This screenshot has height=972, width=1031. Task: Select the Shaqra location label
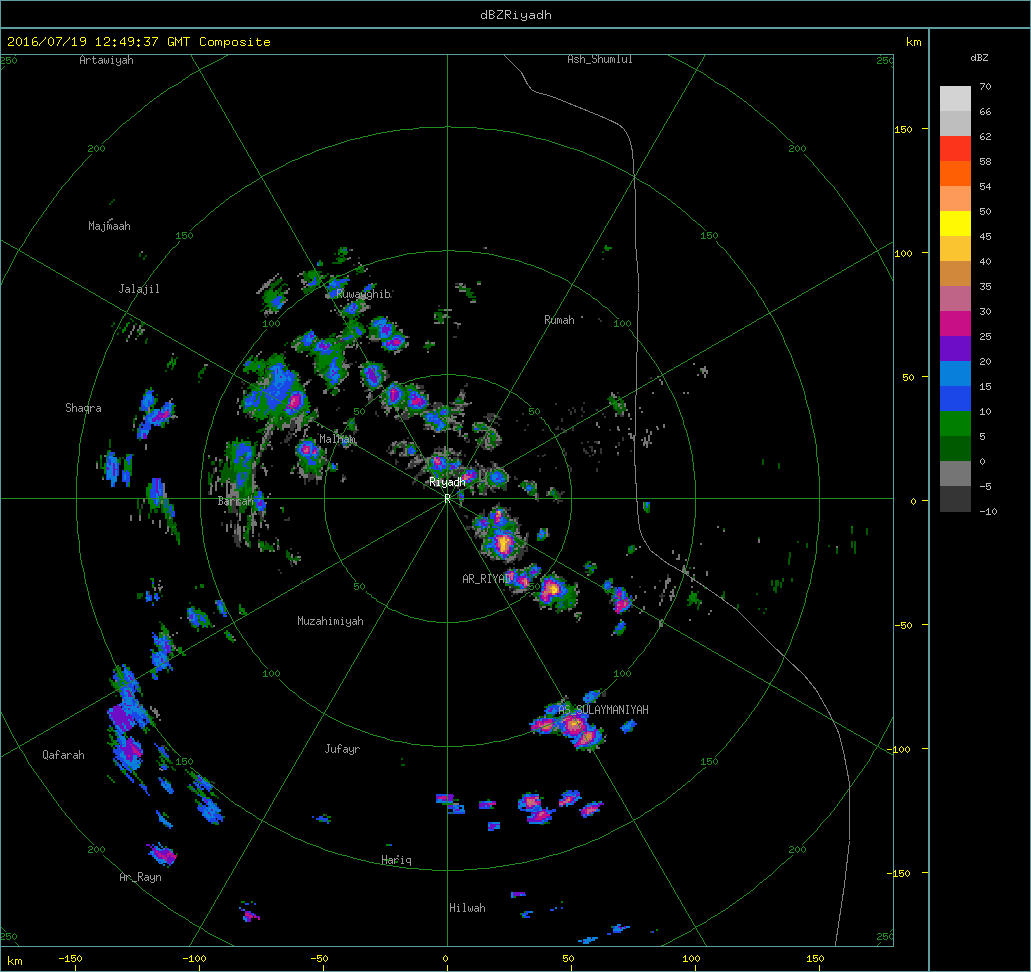(x=84, y=408)
